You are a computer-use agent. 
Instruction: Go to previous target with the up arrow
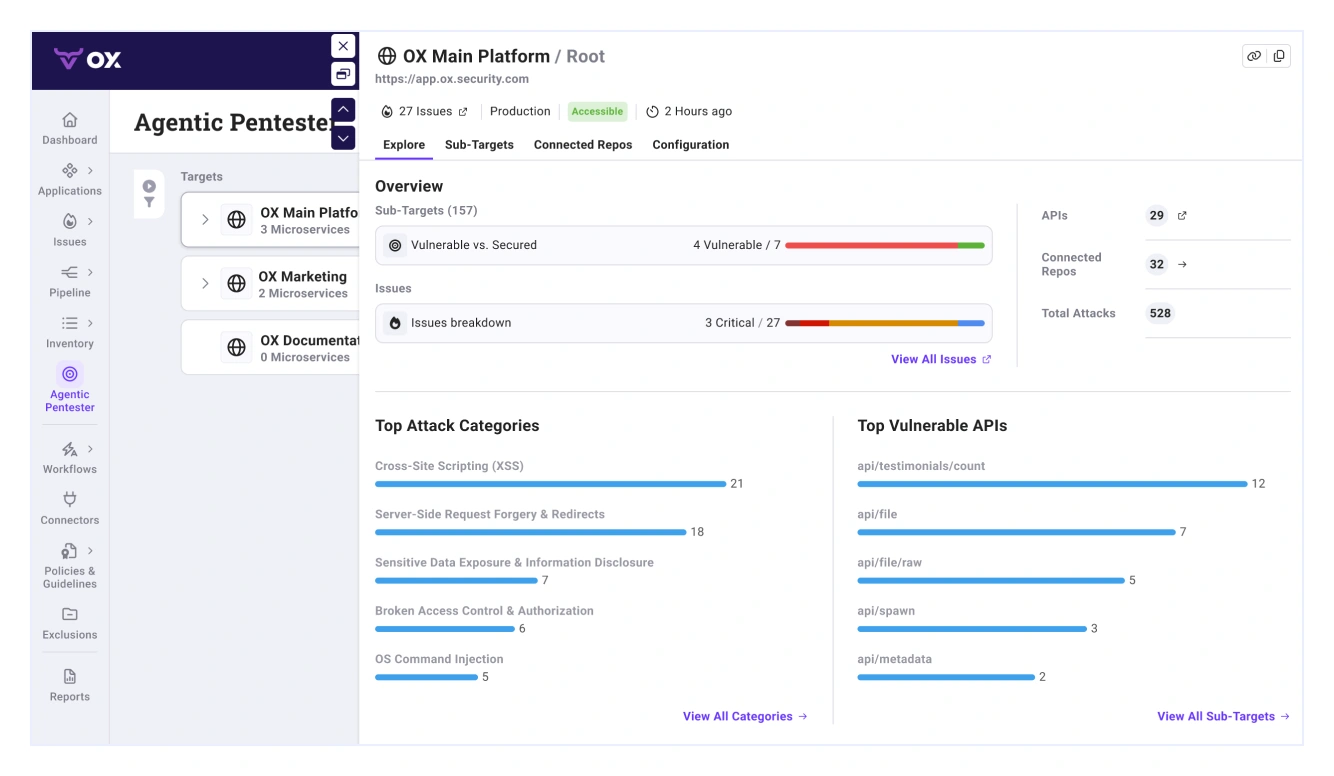[x=343, y=110]
